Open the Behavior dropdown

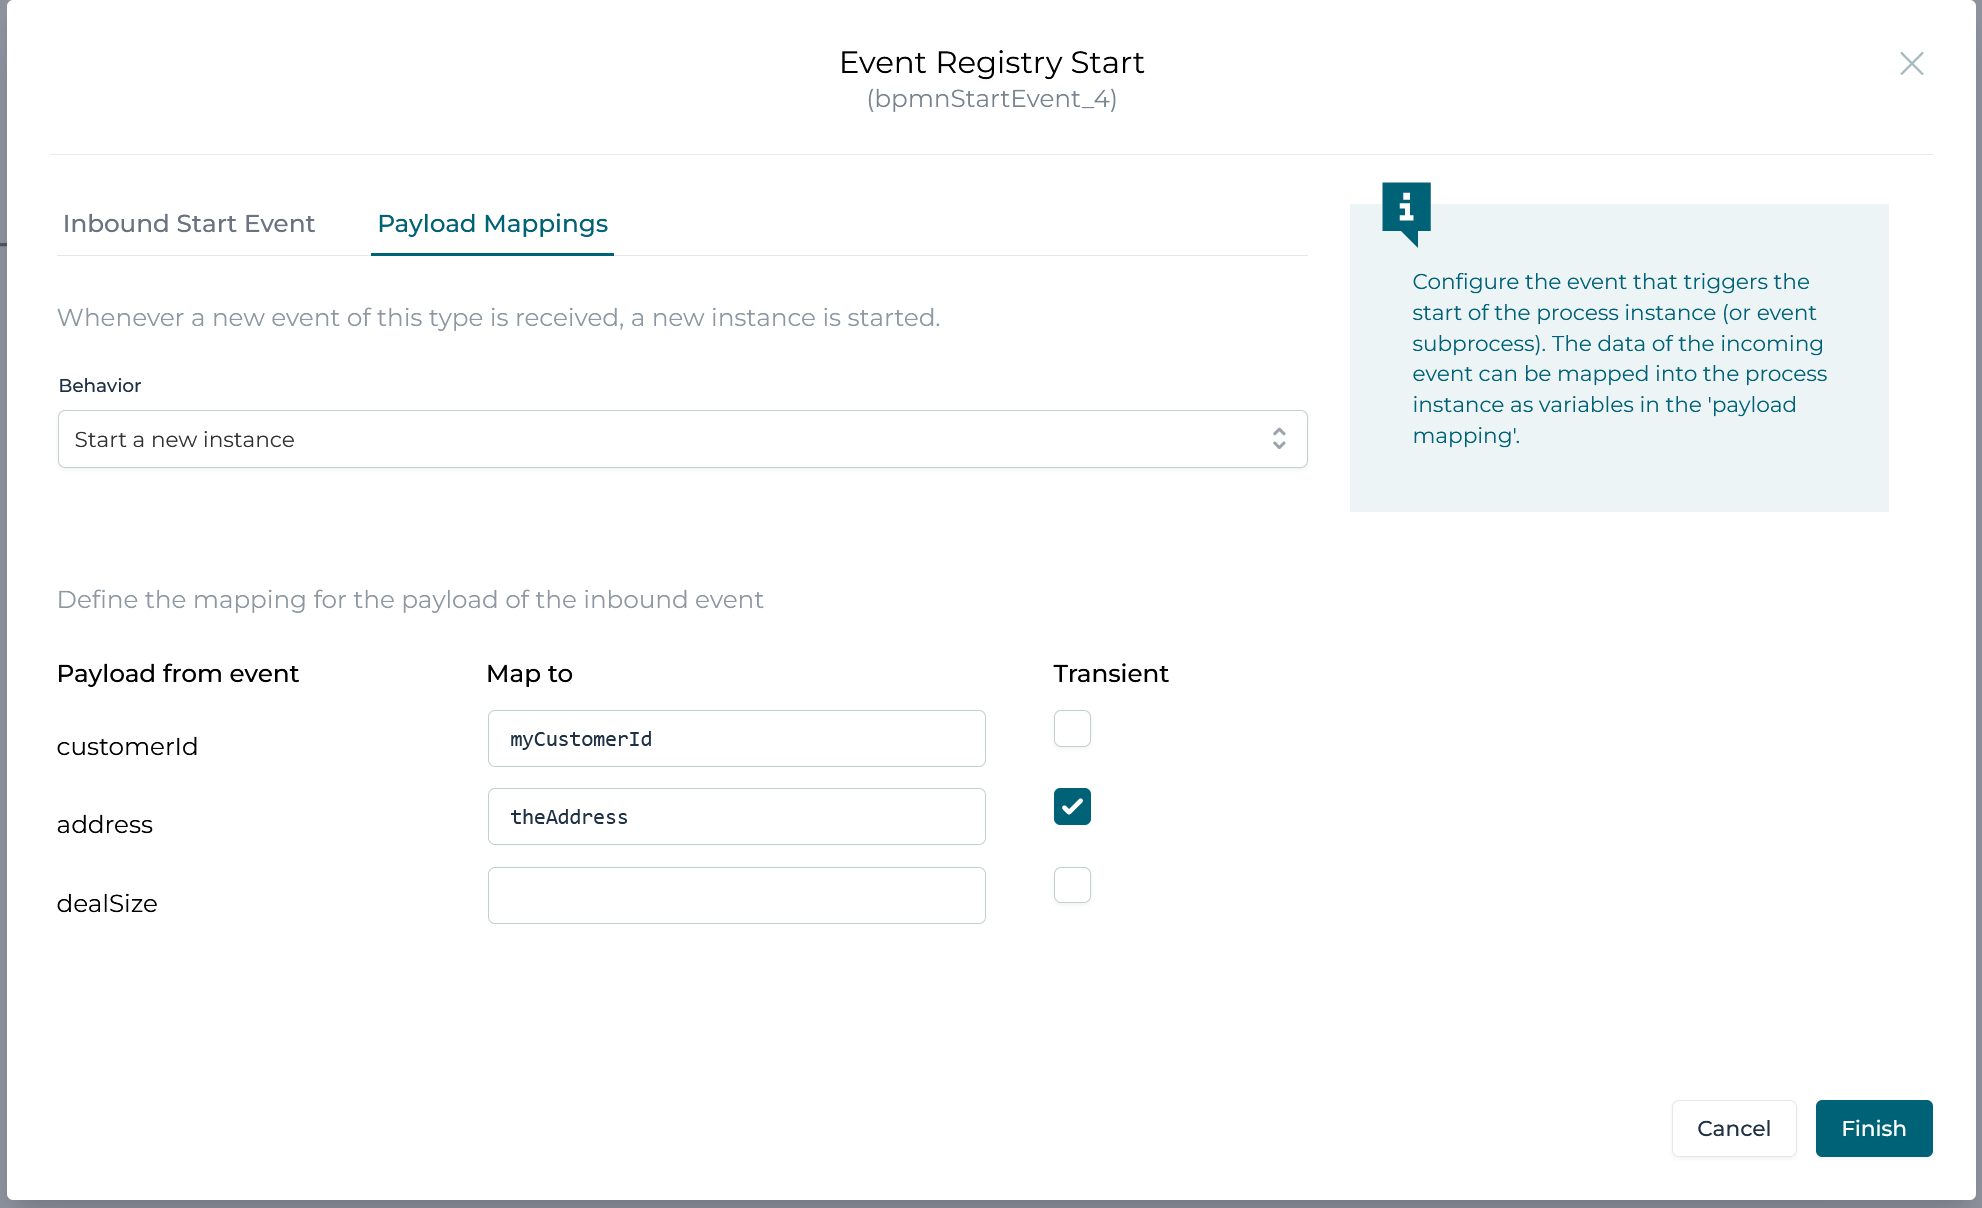[683, 439]
